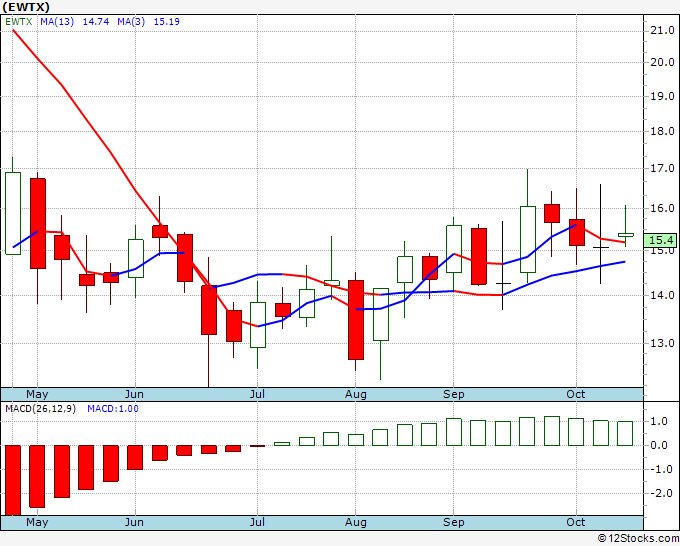Click the 16.0 price axis label
This screenshot has height=546, width=680.
(x=662, y=208)
